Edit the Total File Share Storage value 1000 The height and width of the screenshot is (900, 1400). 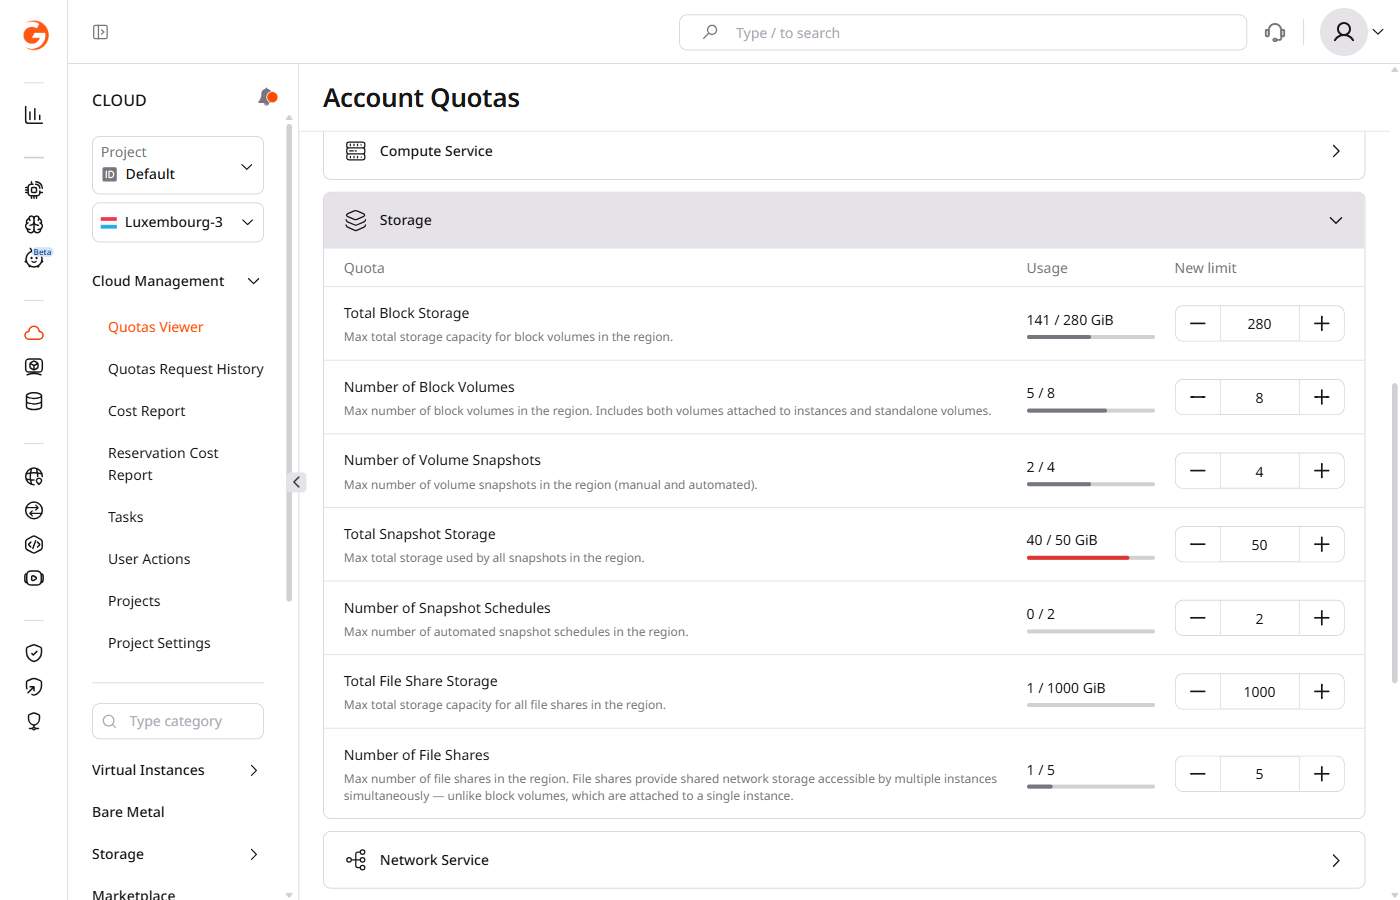(x=1259, y=691)
